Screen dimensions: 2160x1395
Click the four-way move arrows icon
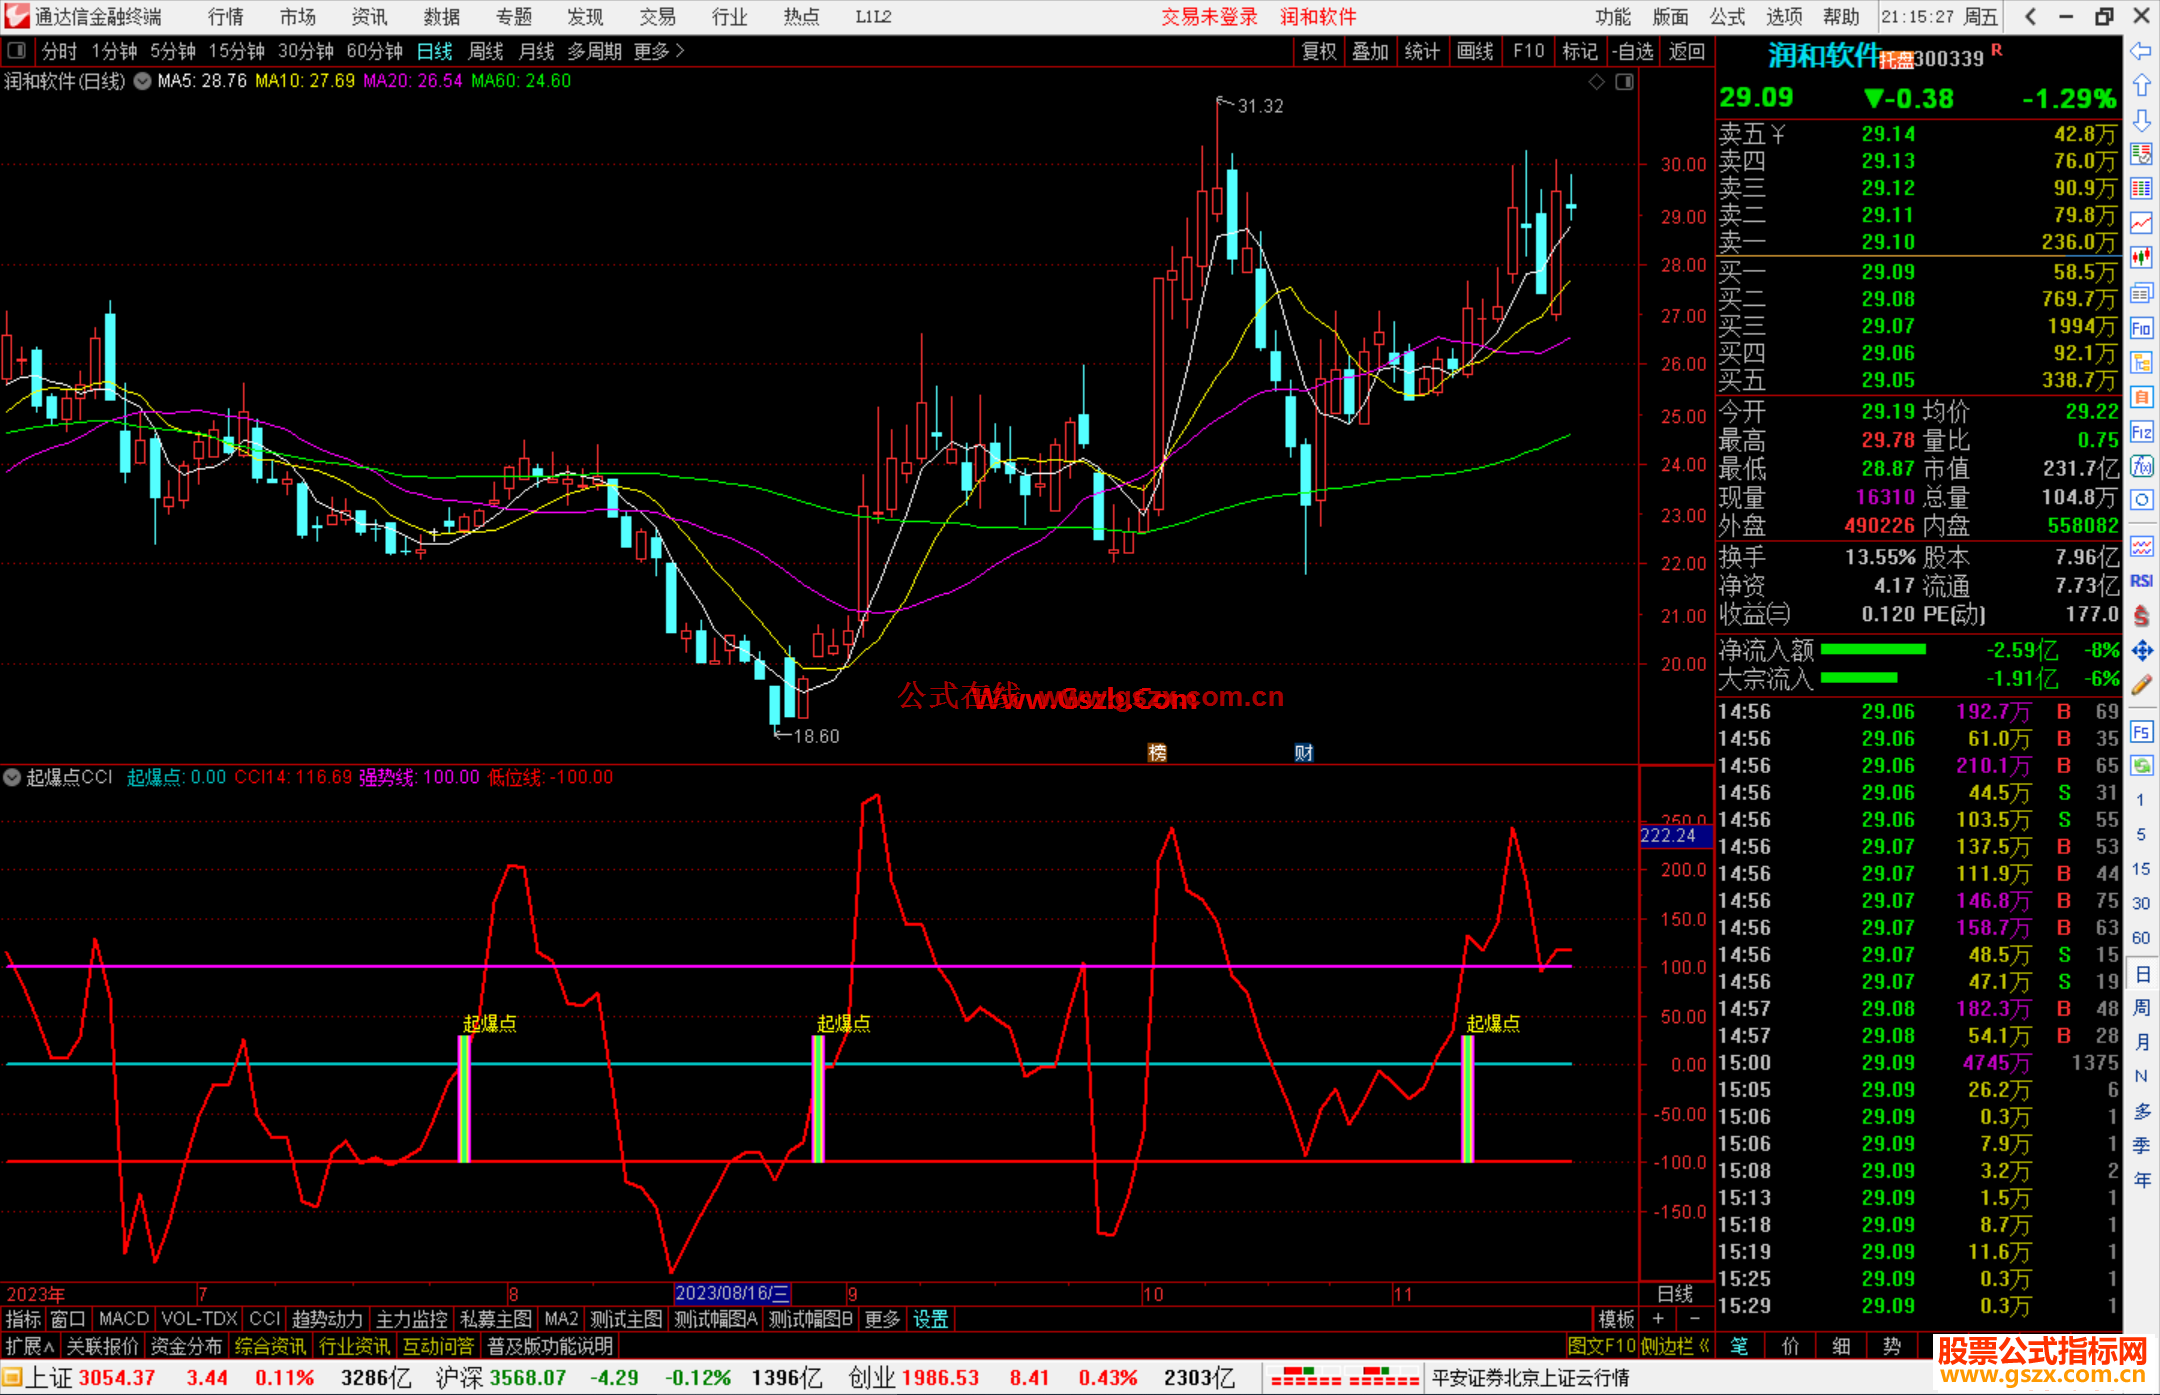[2141, 651]
